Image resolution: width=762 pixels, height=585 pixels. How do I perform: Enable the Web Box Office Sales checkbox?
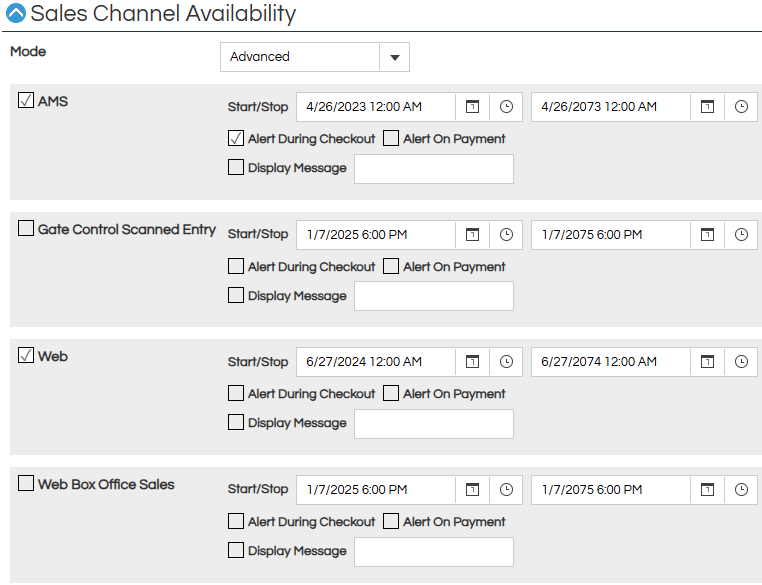click(x=26, y=484)
